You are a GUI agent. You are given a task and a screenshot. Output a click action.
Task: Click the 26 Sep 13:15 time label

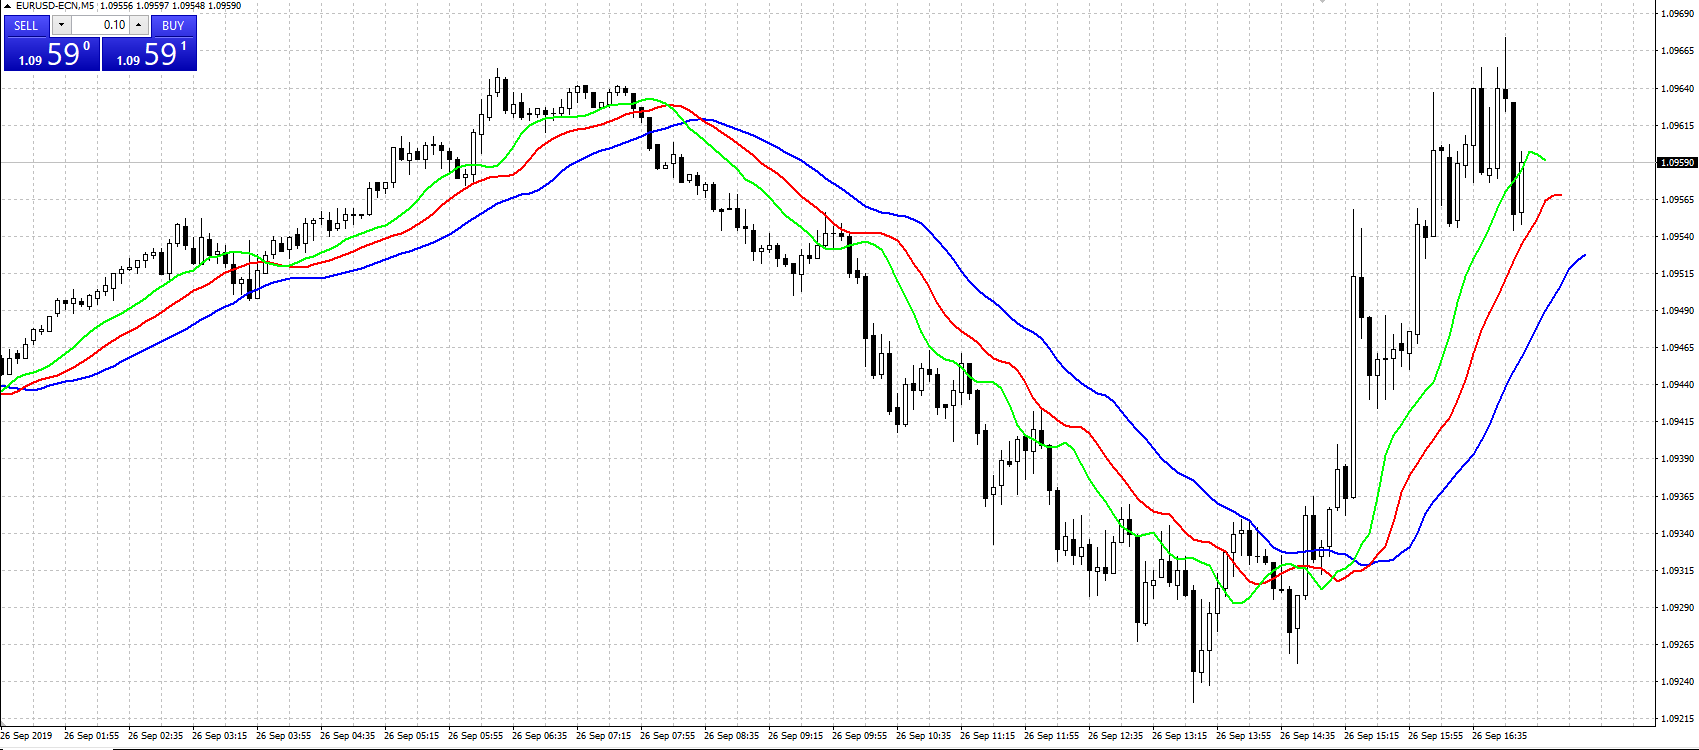click(1179, 736)
